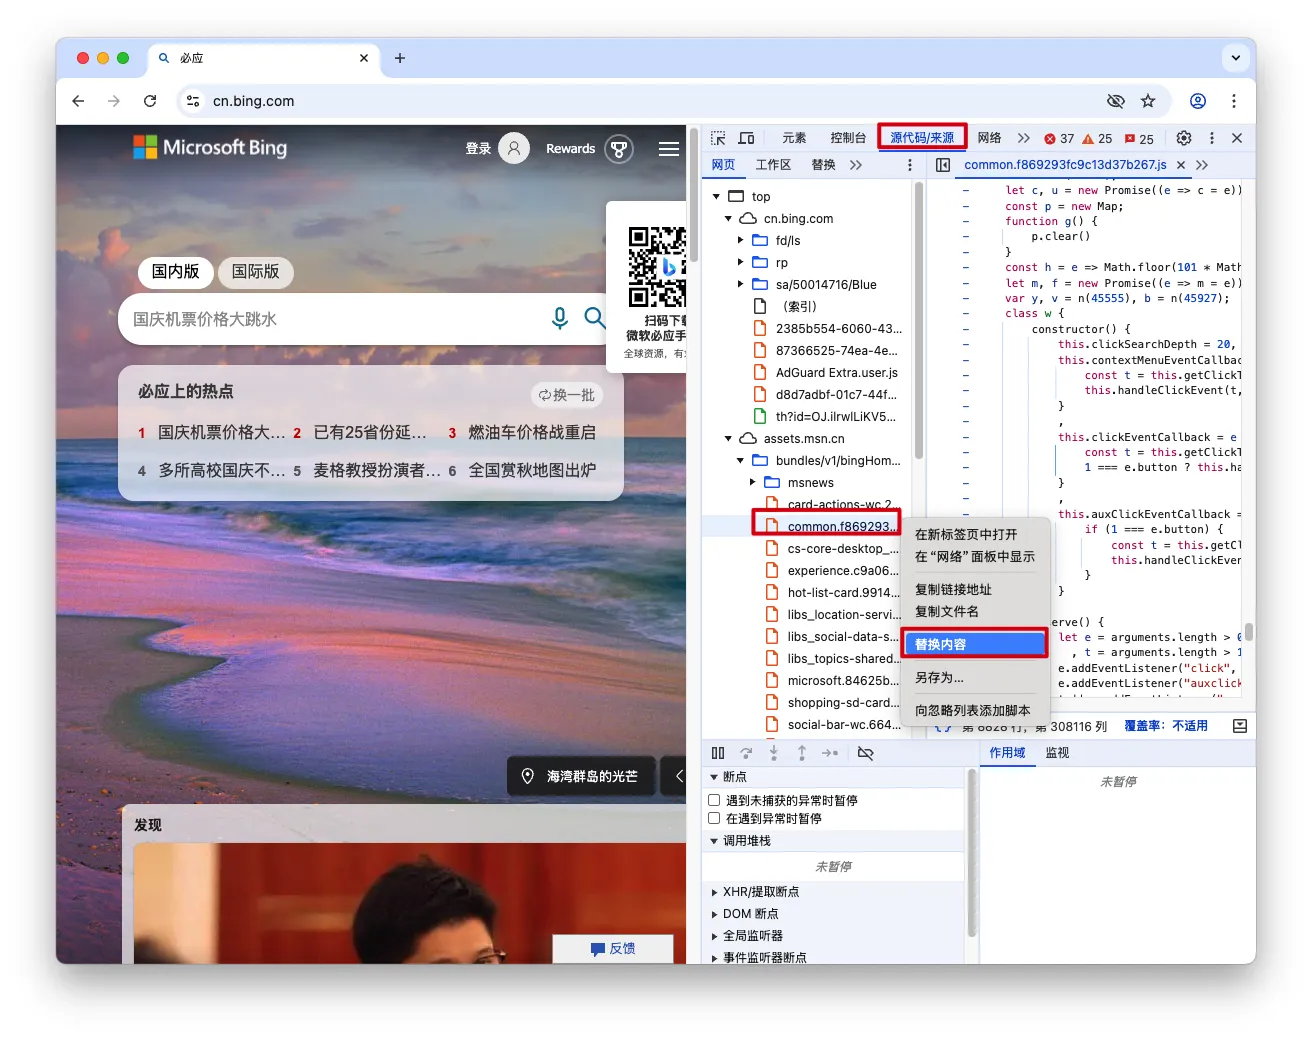The height and width of the screenshot is (1038, 1312).
Task: Select 替换内容 in the context menu
Action: click(974, 644)
